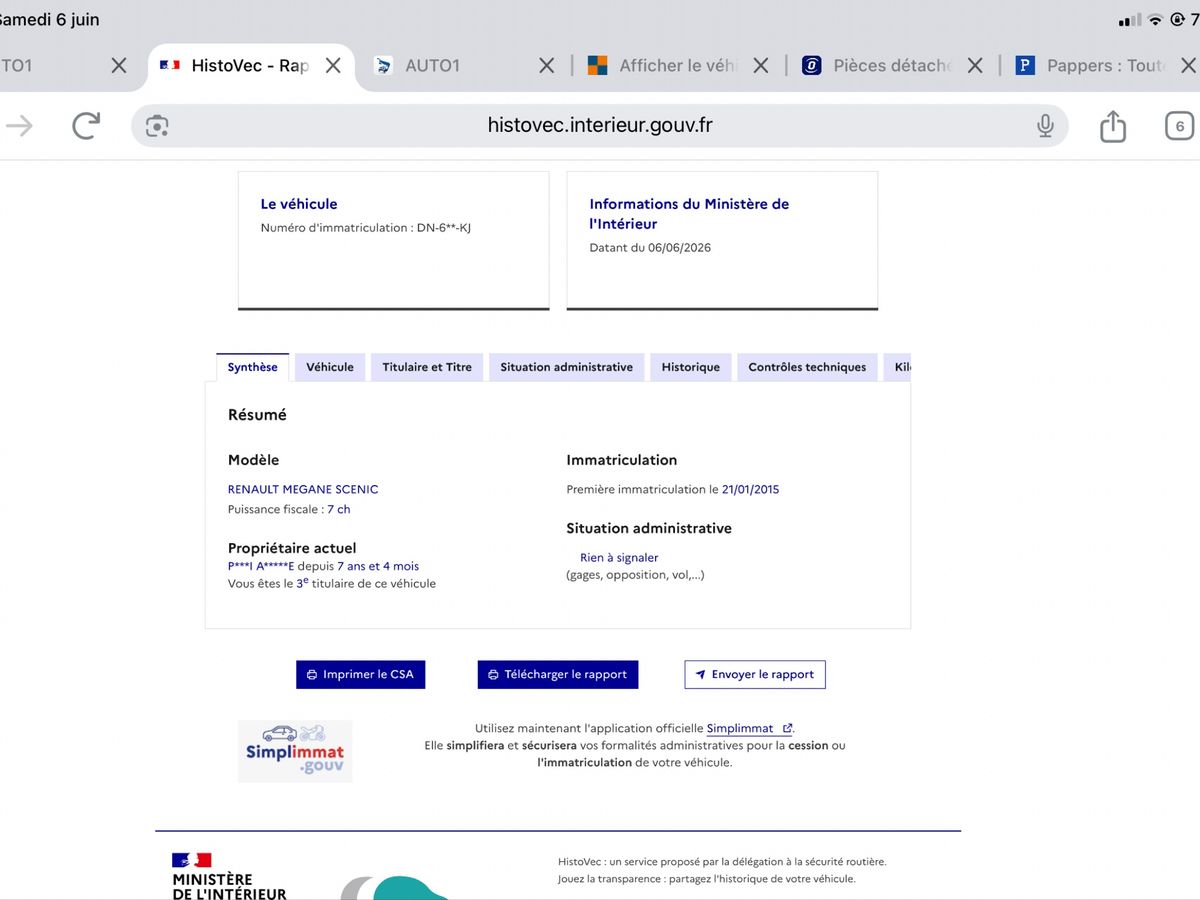Switch to the Pièces détachées tab
Image resolution: width=1200 pixels, height=900 pixels.
point(877,65)
